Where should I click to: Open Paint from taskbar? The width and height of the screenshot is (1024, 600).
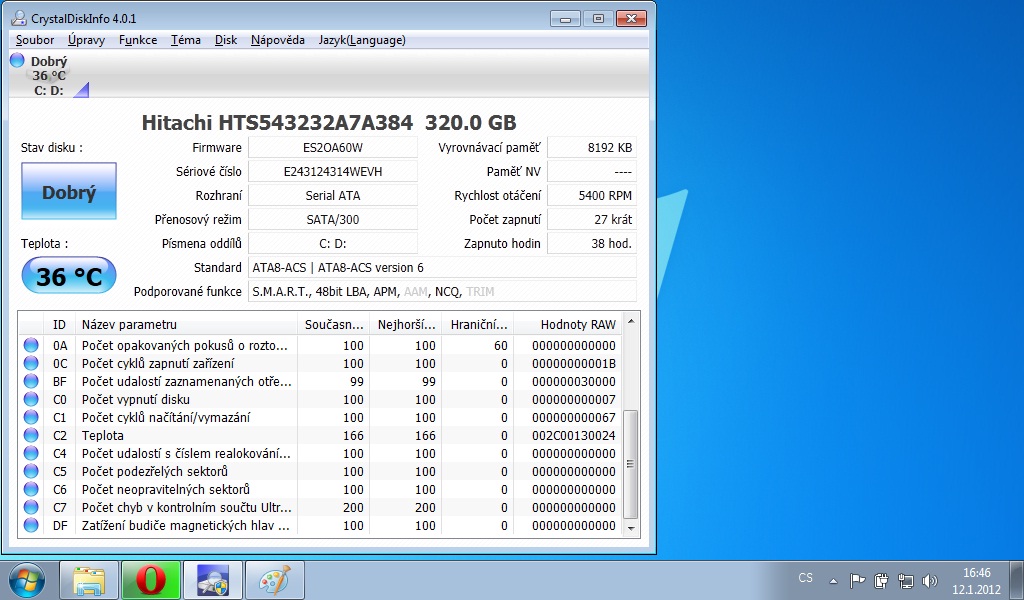click(274, 580)
